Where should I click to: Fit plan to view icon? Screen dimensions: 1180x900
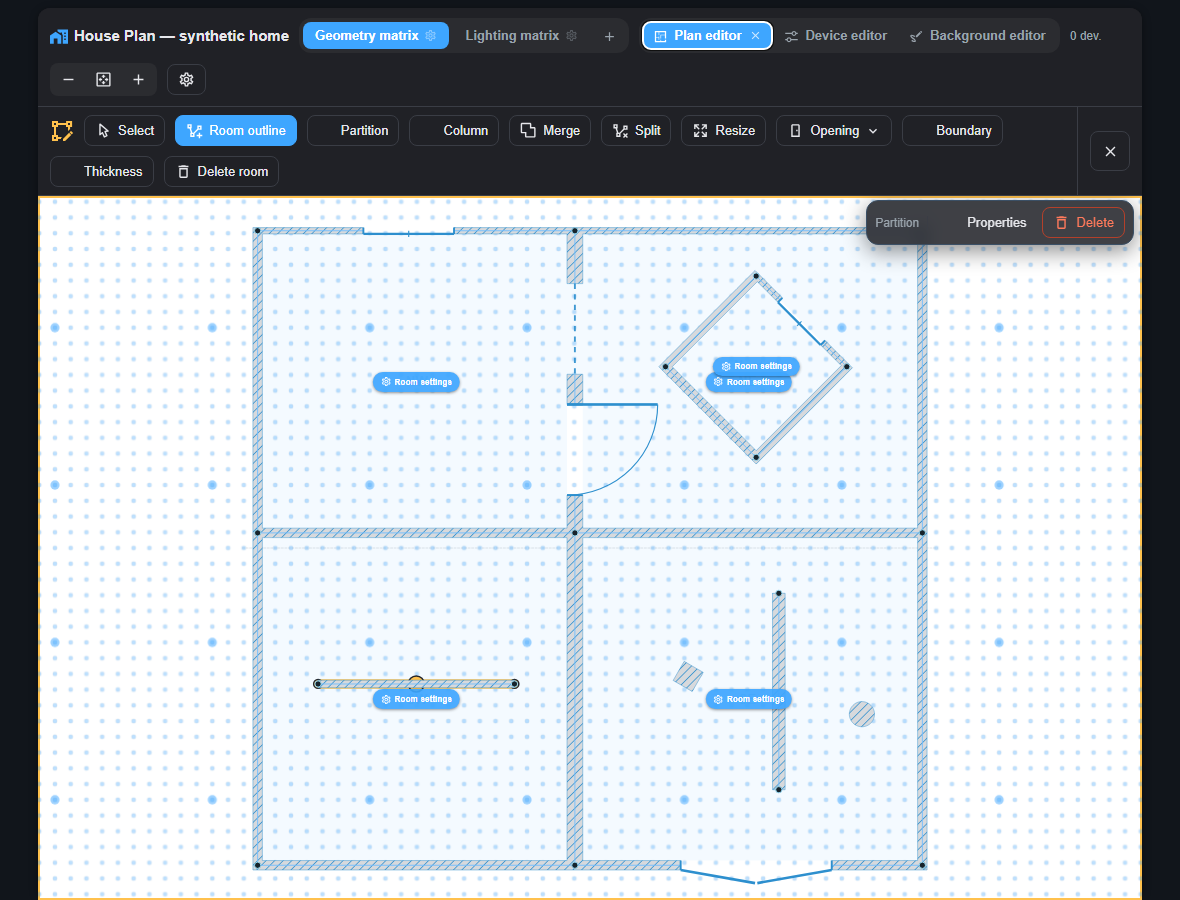pyautogui.click(x=104, y=80)
